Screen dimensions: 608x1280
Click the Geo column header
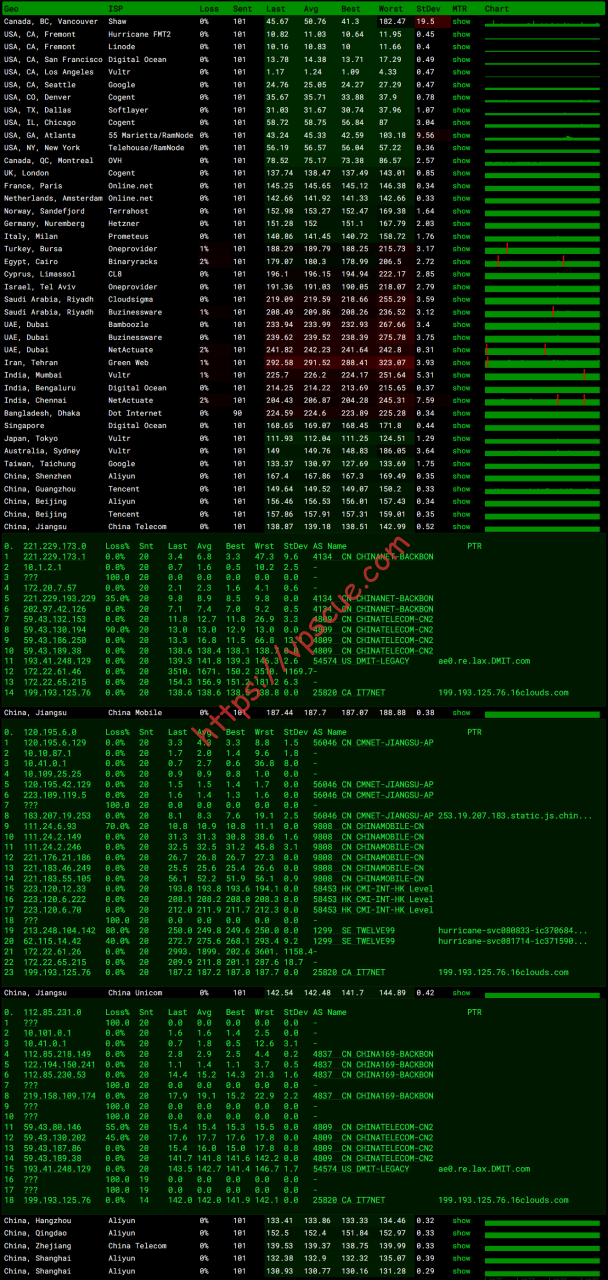(x=10, y=8)
